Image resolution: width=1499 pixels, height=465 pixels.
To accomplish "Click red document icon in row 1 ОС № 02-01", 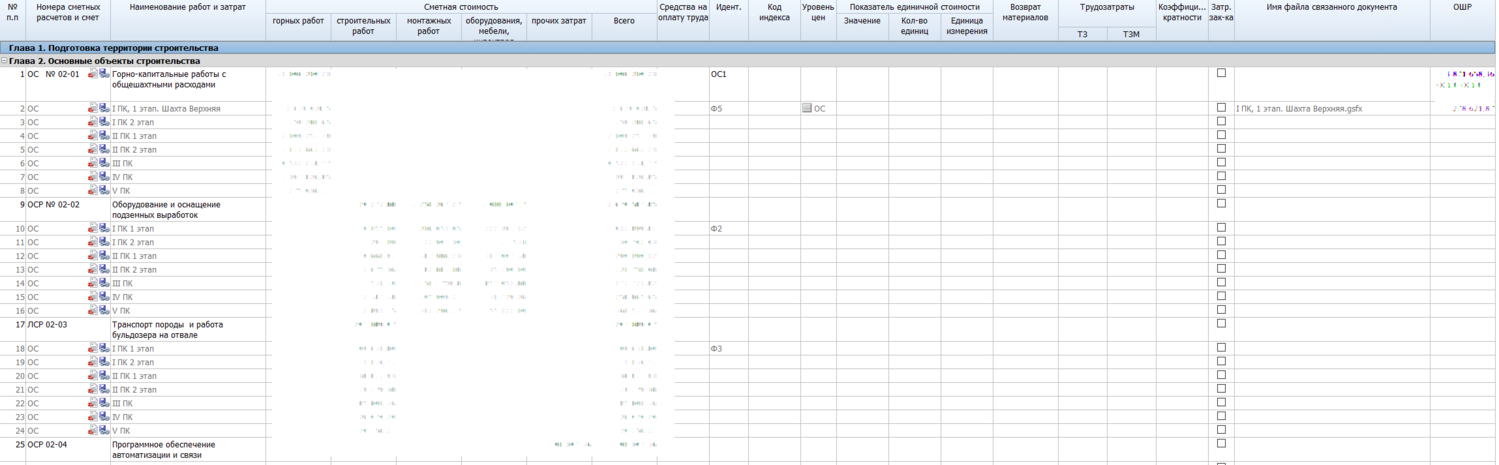I will point(93,74).
